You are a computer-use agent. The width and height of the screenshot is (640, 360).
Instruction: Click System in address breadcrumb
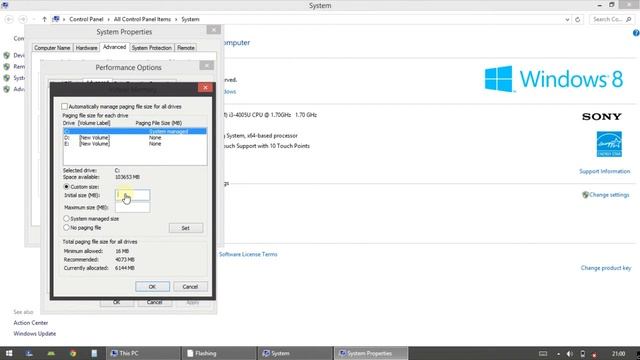190,19
